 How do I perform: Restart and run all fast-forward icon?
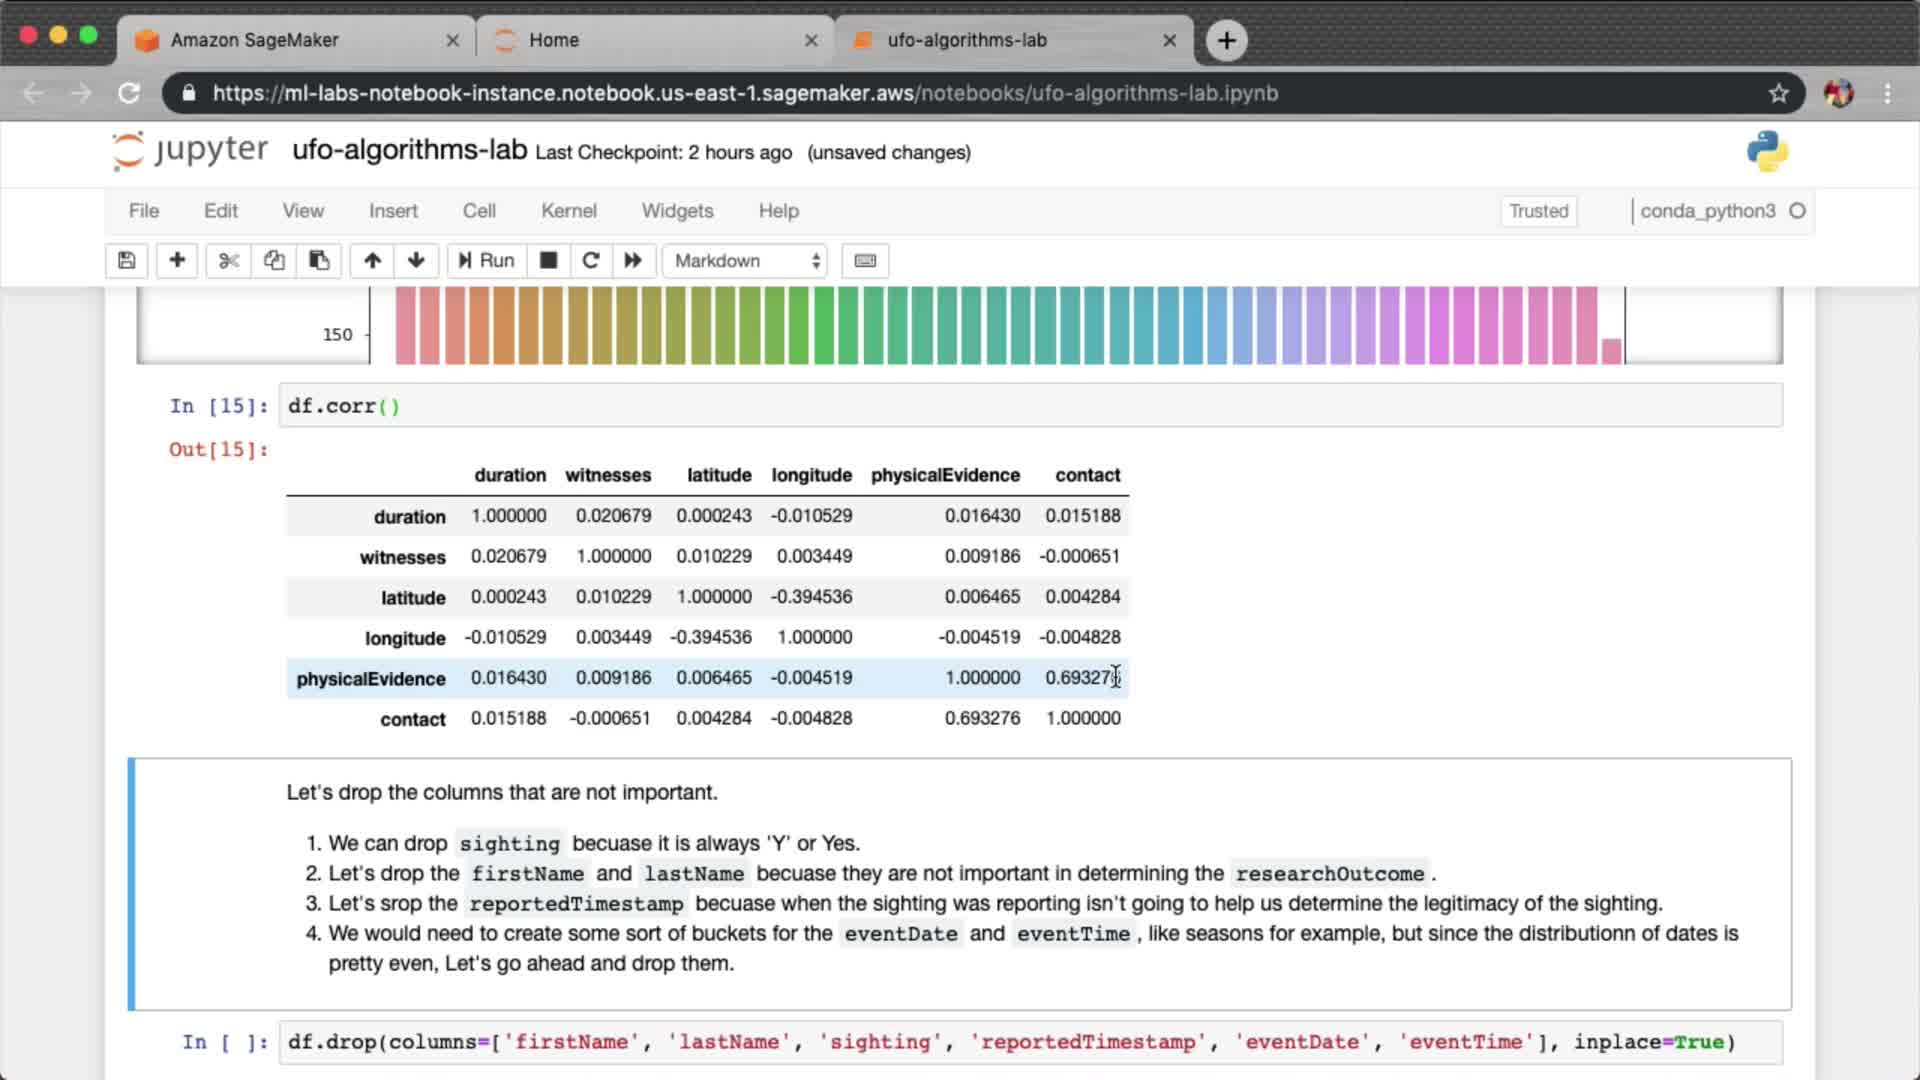coord(633,261)
